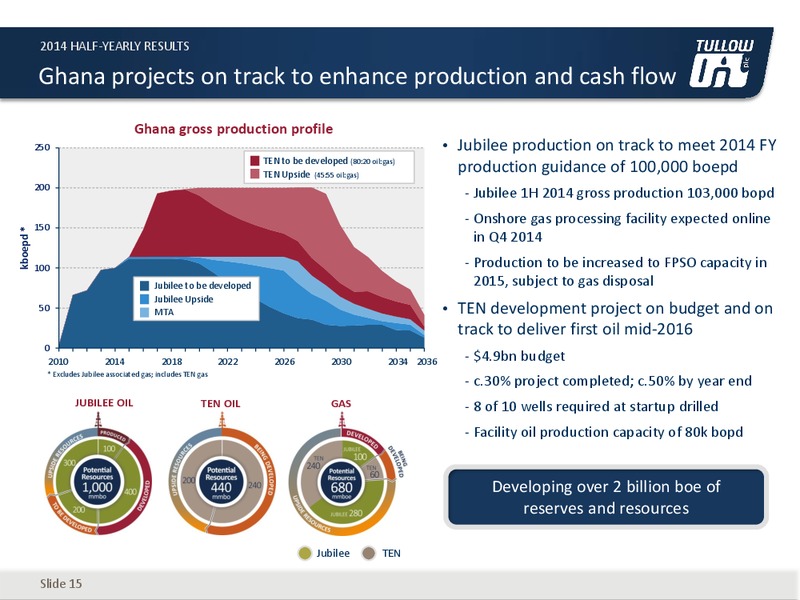Click the Jubilee olive legend dot

[x=305, y=554]
